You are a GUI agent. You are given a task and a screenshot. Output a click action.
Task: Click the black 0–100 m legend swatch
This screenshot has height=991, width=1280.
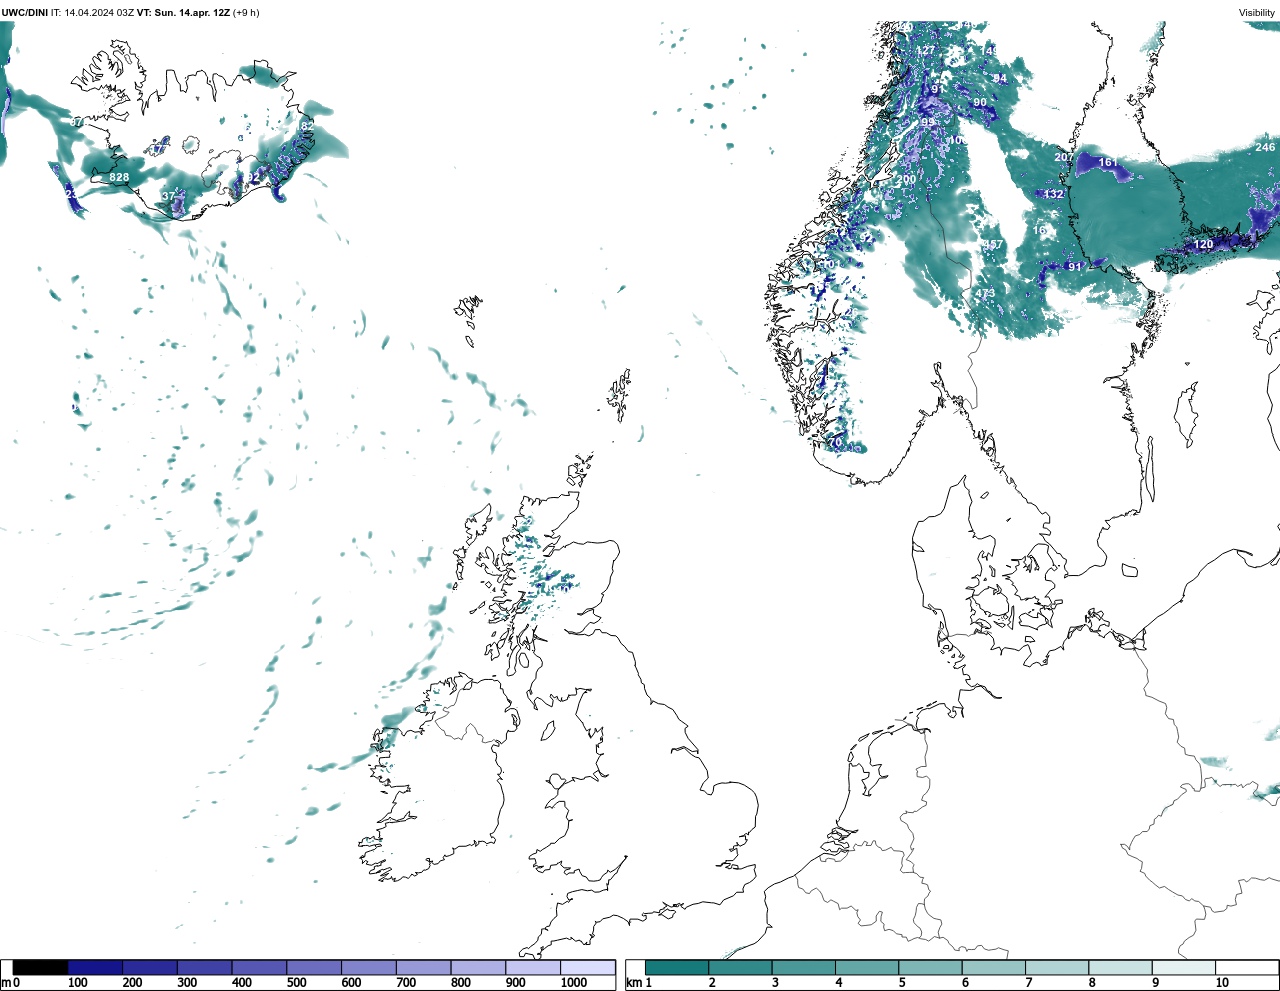click(x=41, y=968)
